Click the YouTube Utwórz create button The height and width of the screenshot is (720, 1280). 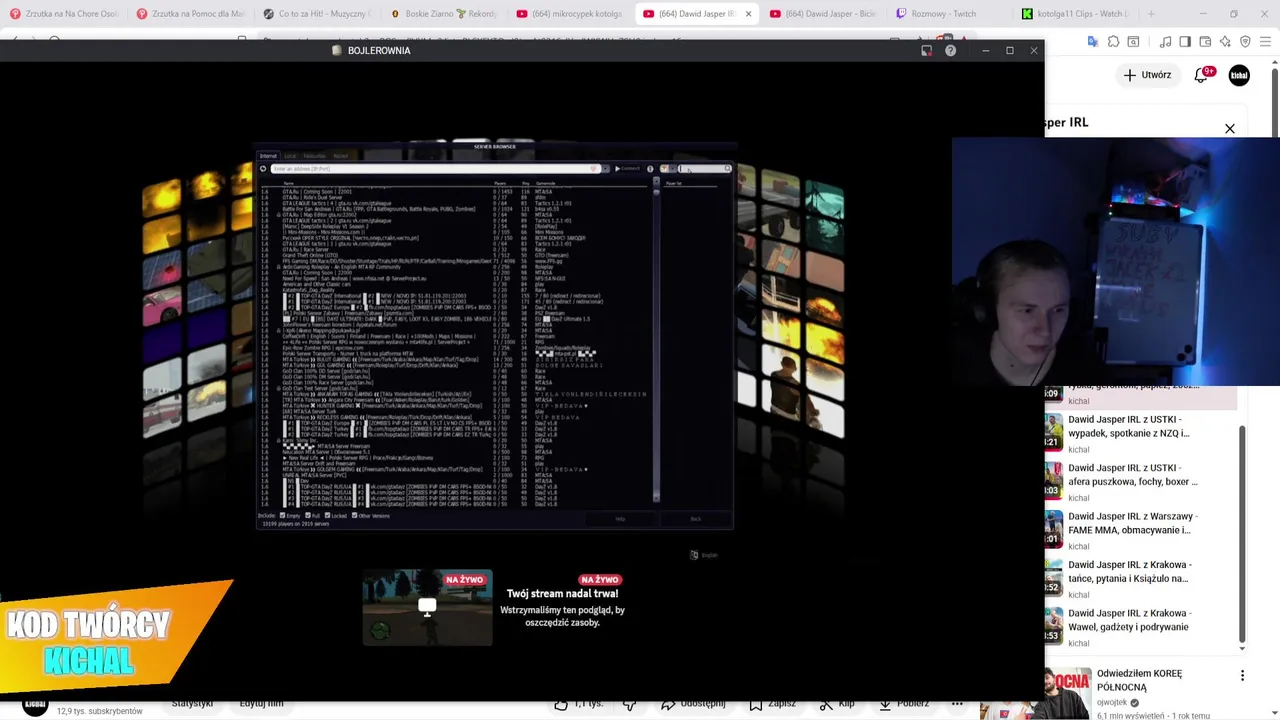coord(1146,75)
